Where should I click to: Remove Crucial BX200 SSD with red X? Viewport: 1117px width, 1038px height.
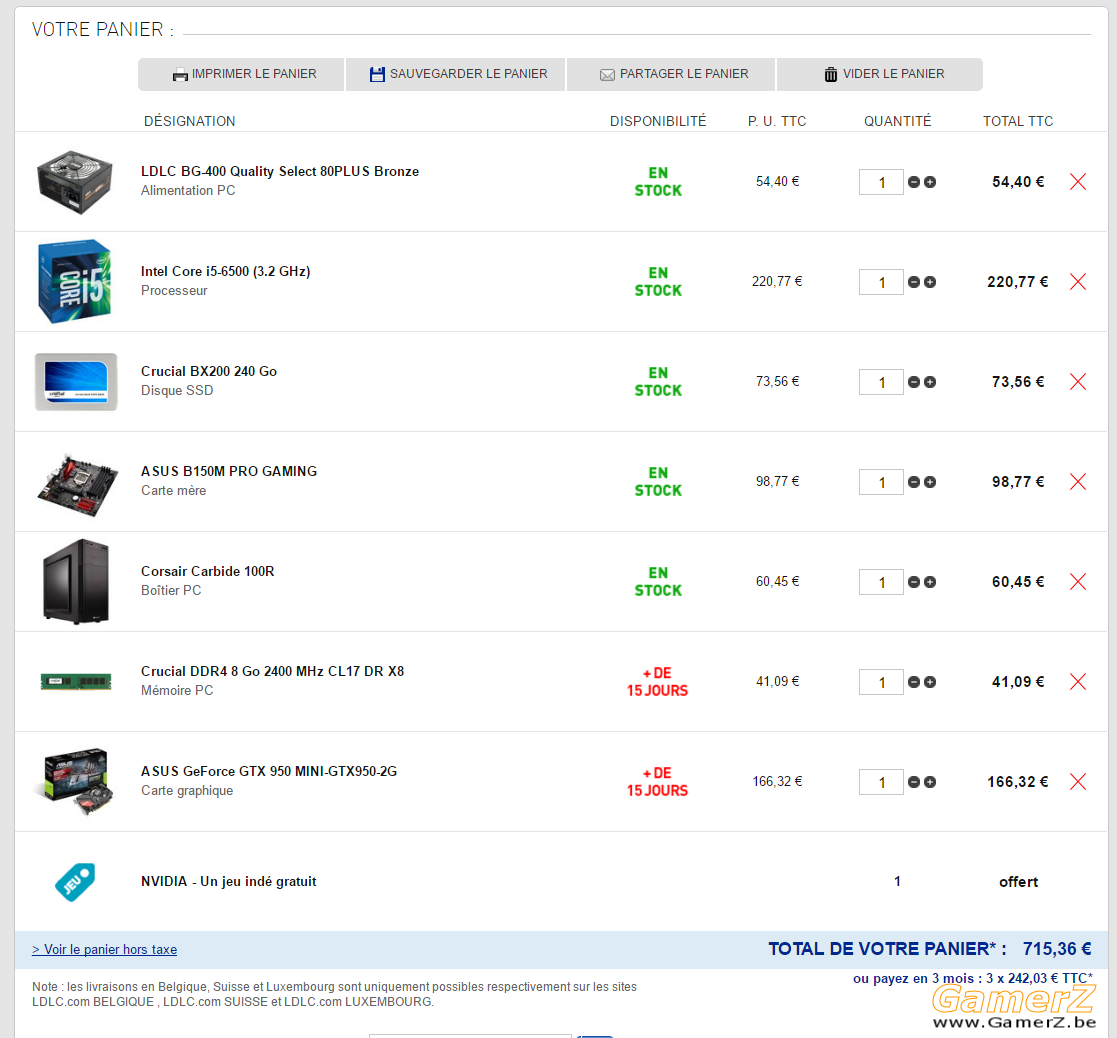[1078, 382]
